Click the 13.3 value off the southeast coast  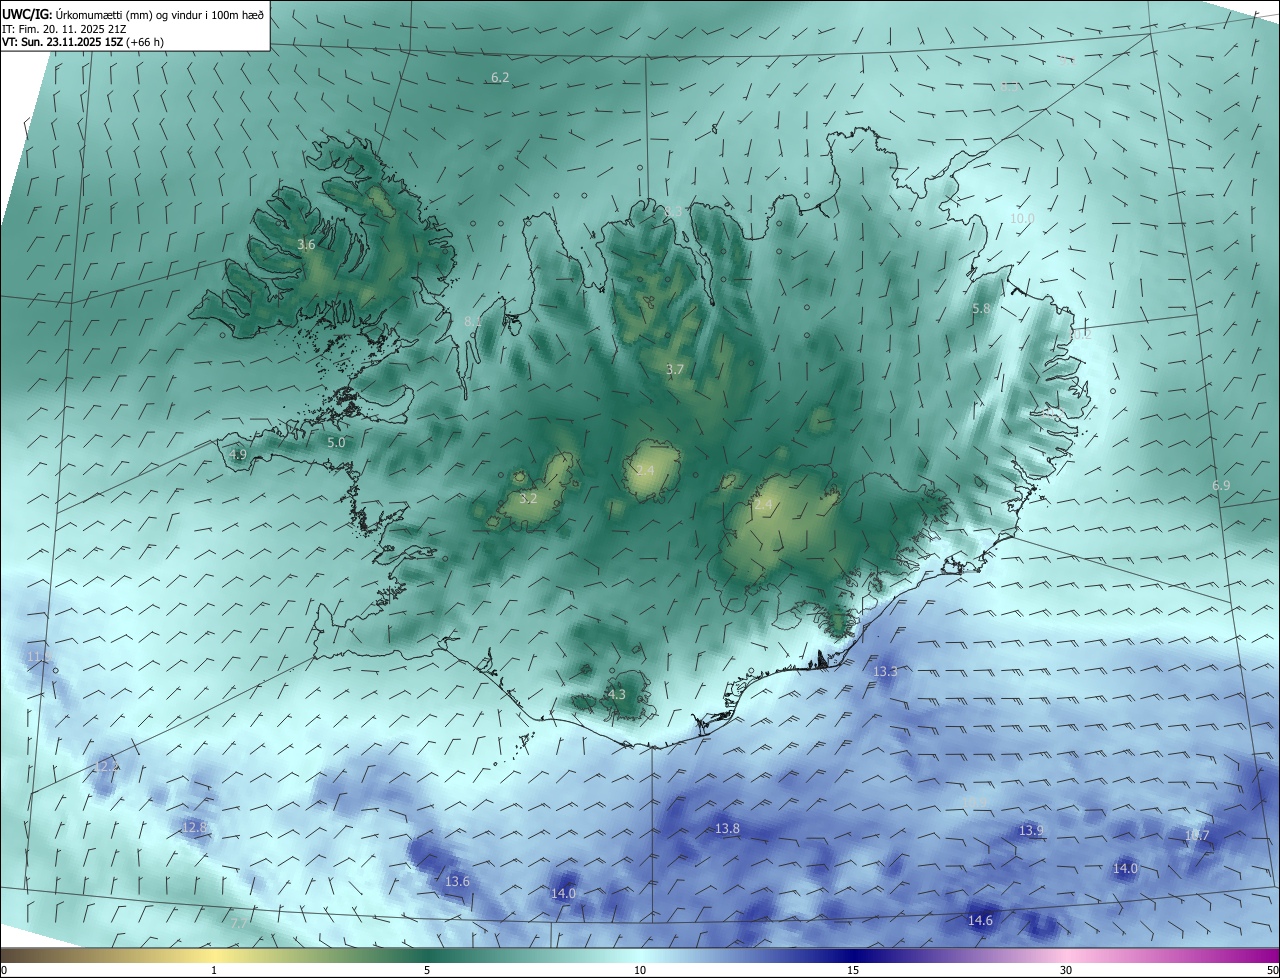pyautogui.click(x=886, y=671)
